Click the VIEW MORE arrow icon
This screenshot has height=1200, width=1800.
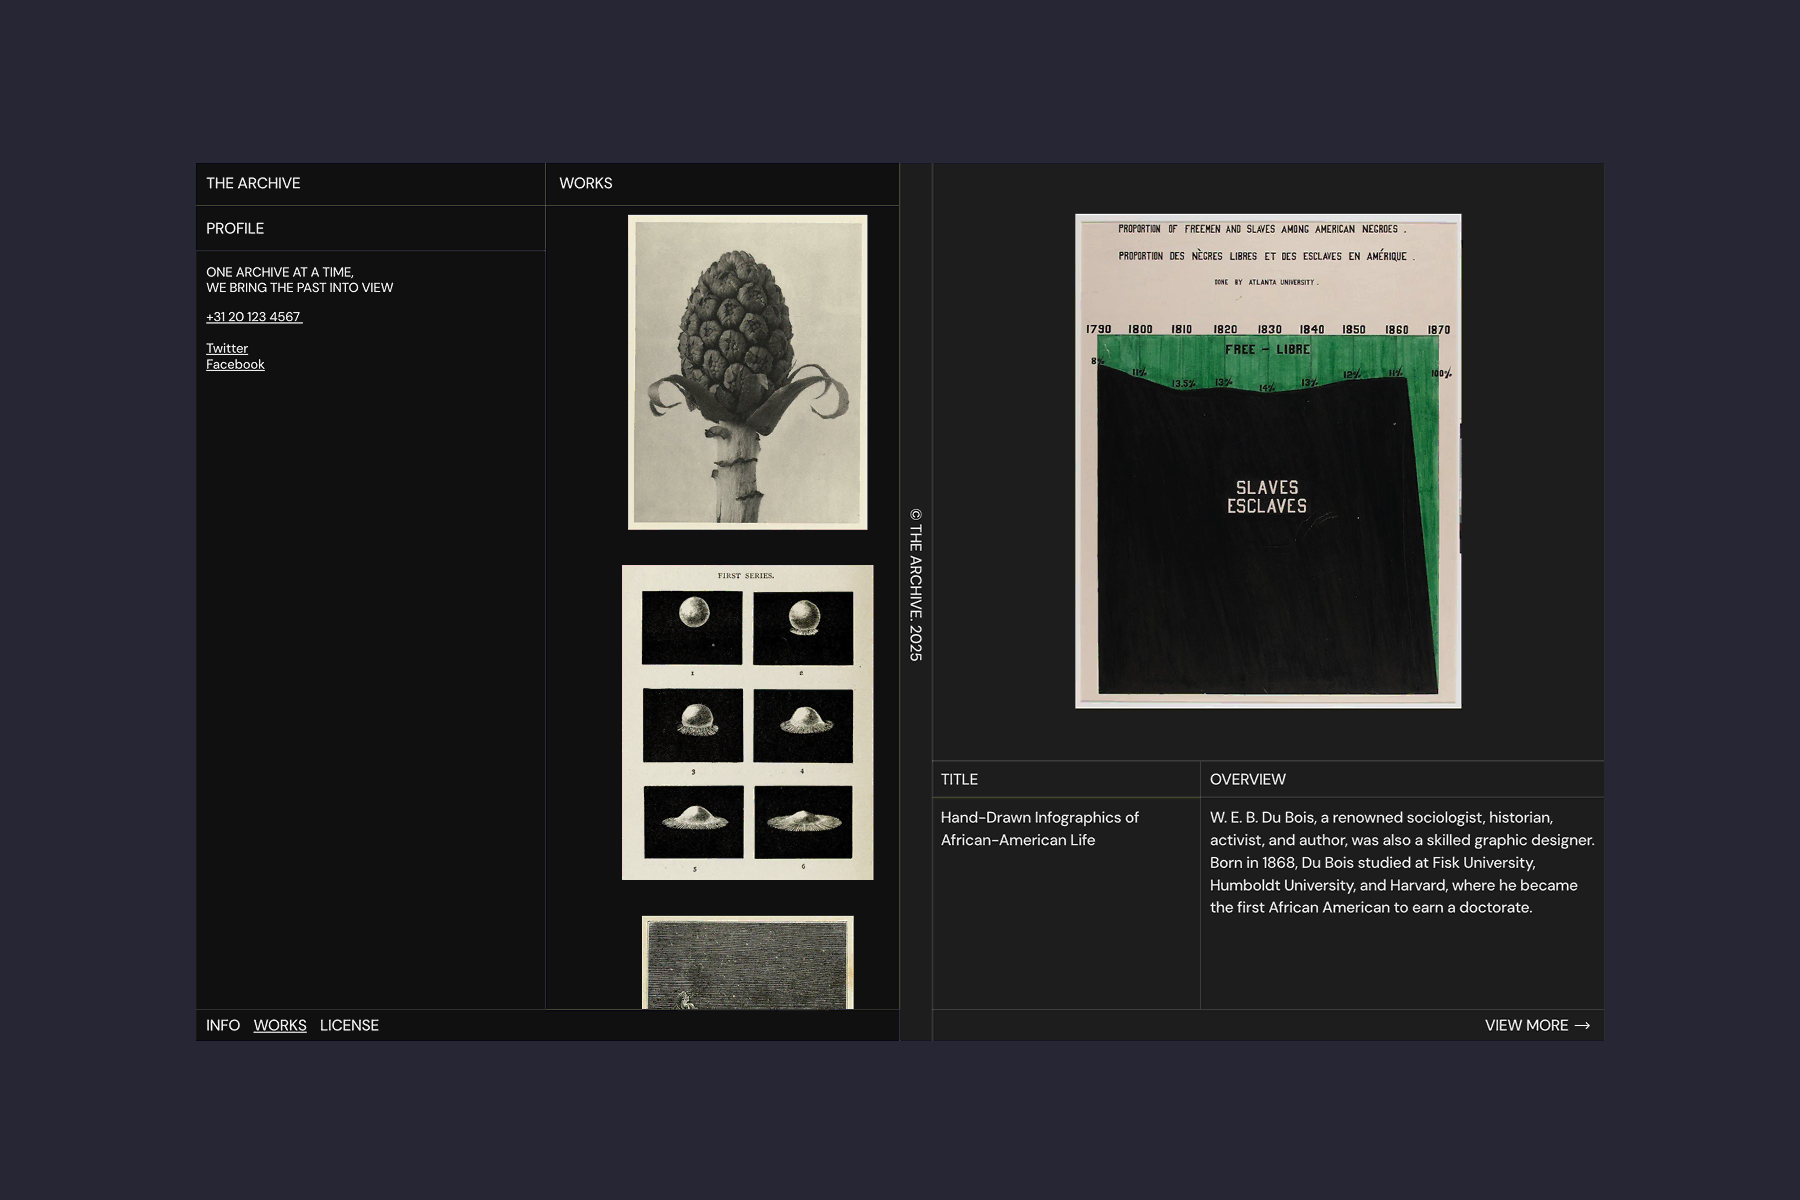click(x=1585, y=1025)
